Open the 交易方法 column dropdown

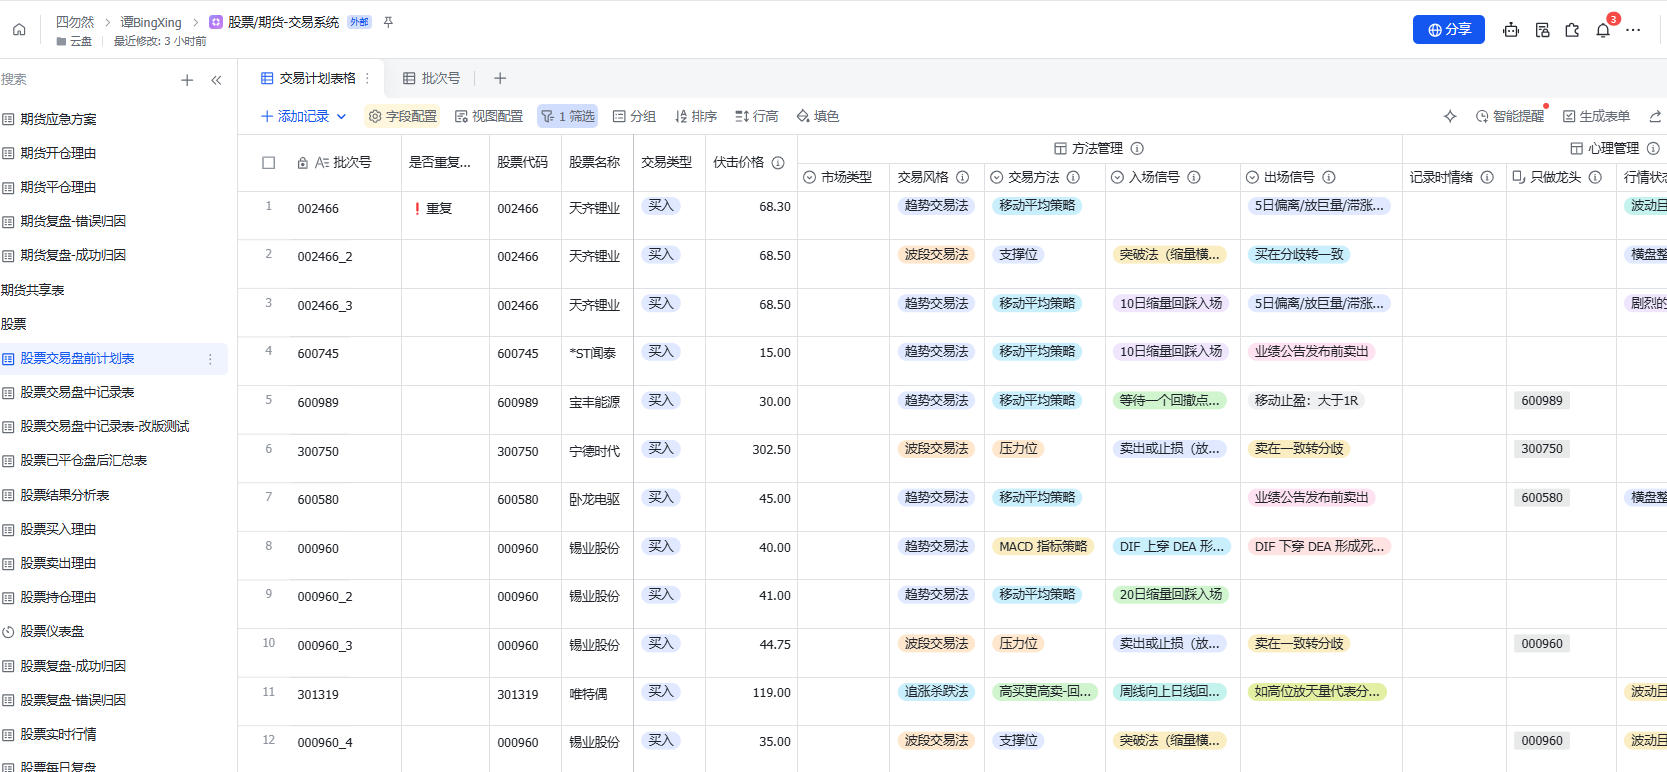[997, 177]
